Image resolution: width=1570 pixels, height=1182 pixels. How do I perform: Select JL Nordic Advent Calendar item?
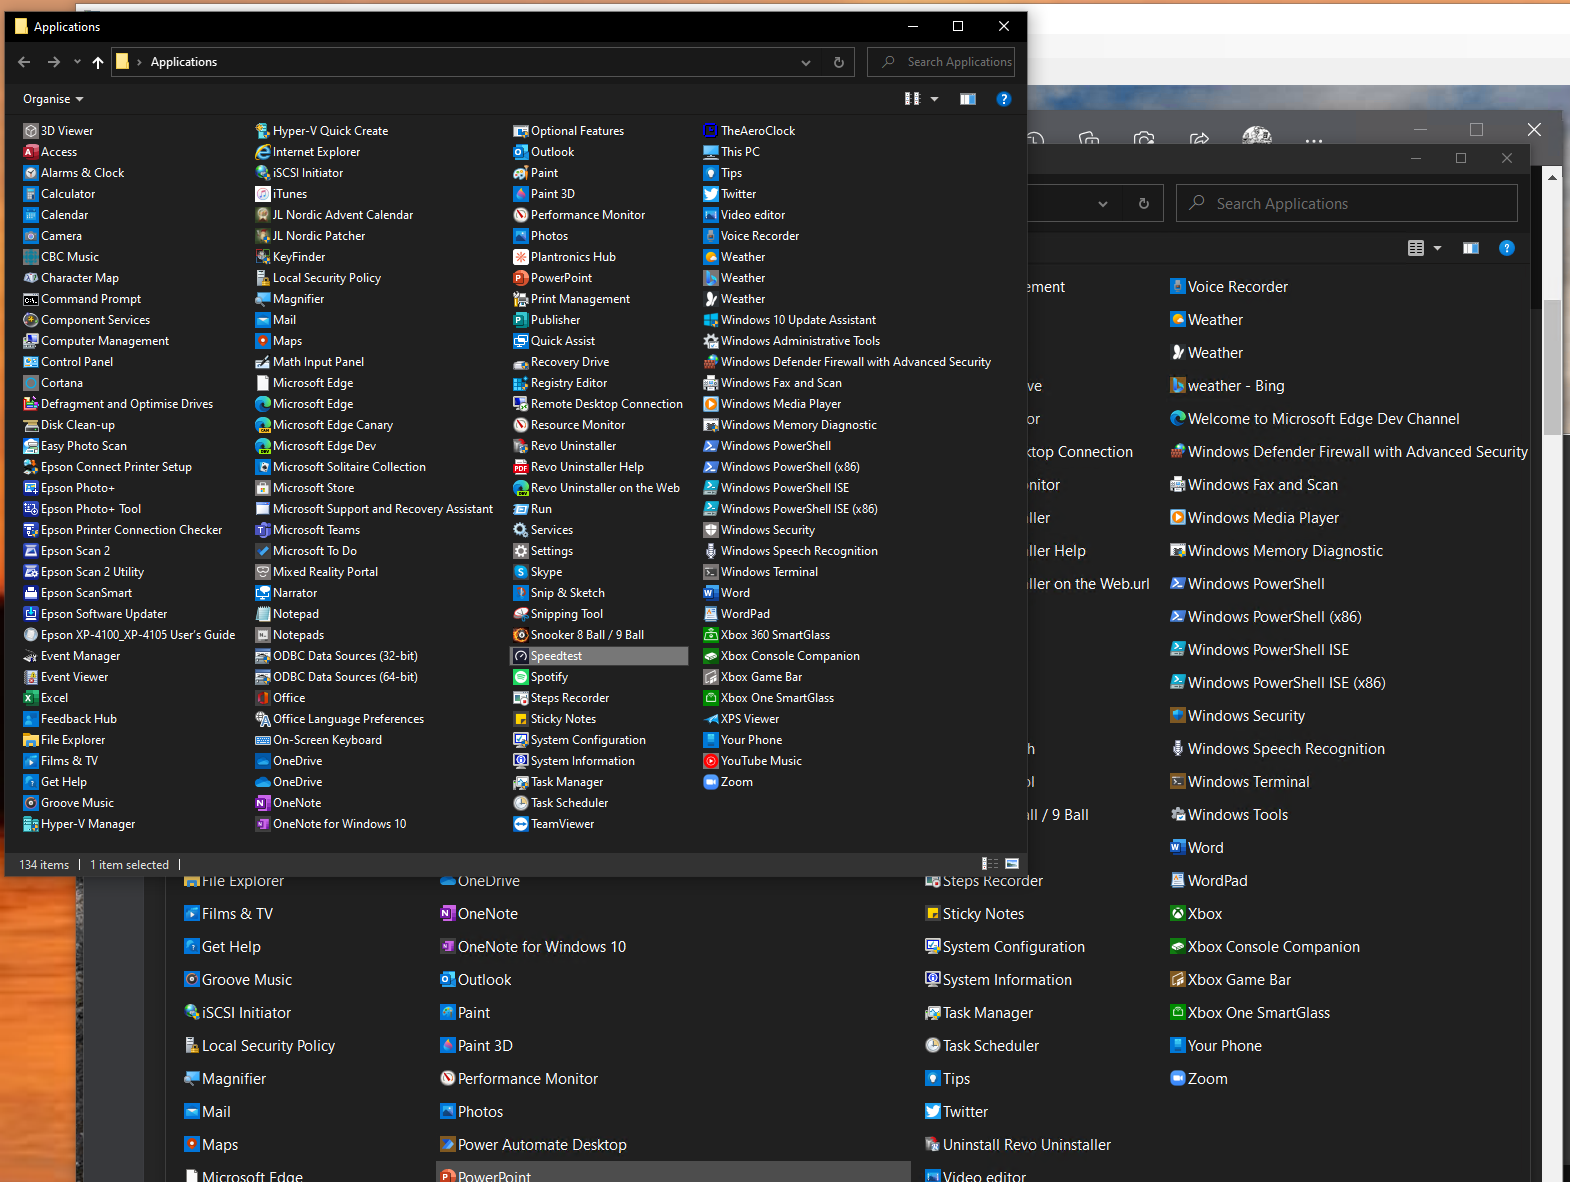[334, 215]
